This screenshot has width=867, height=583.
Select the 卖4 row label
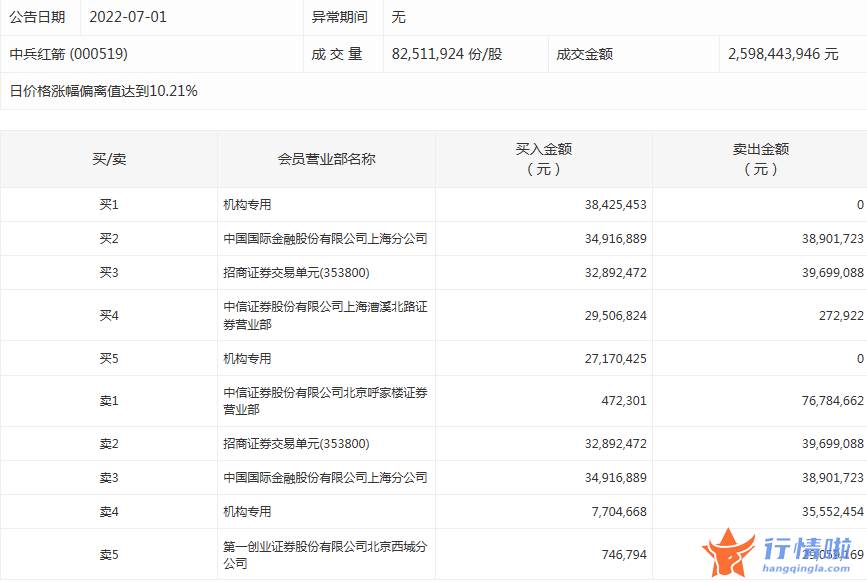point(109,512)
